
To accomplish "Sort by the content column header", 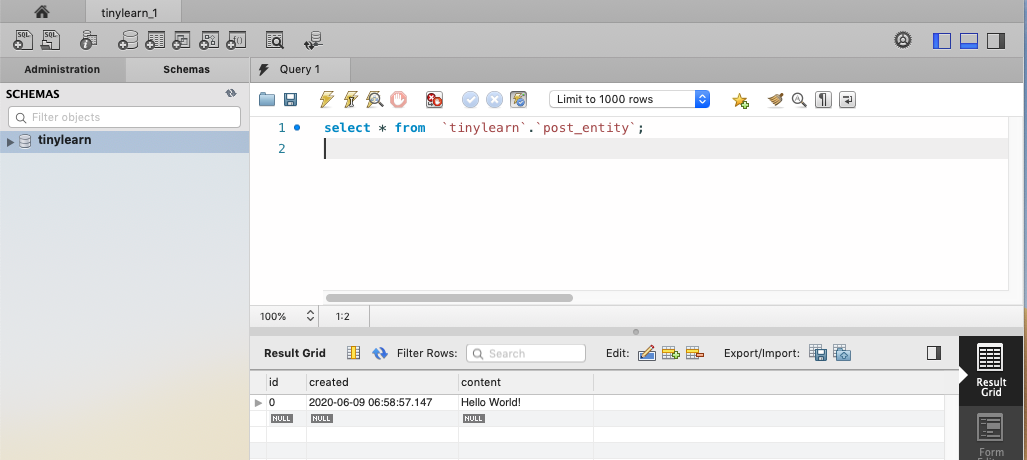I will (526, 381).
